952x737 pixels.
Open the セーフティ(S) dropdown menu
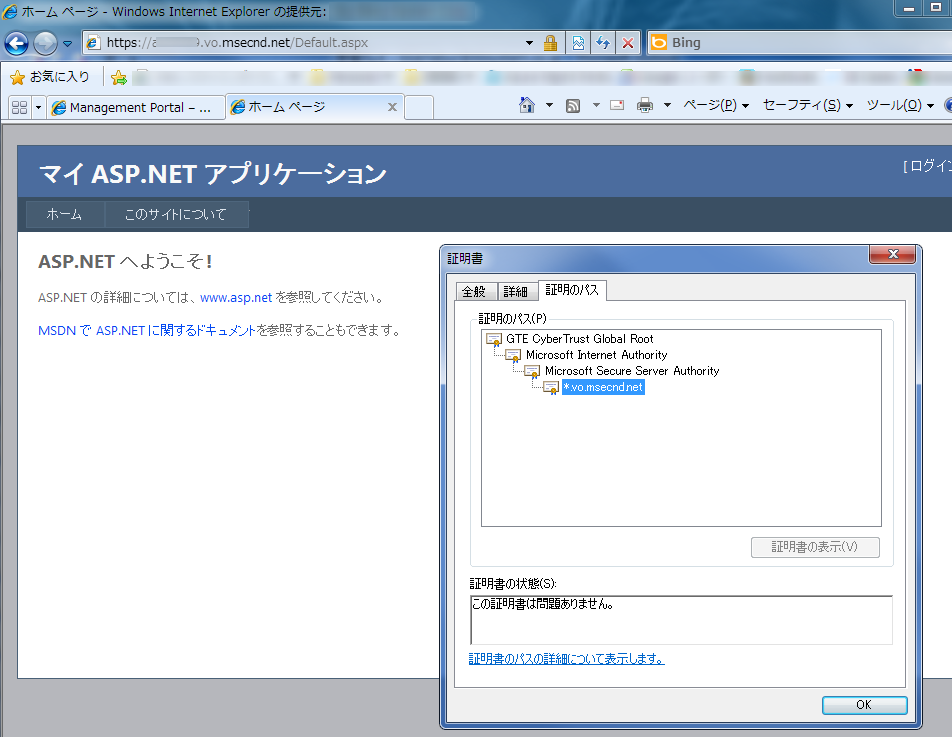click(x=807, y=106)
